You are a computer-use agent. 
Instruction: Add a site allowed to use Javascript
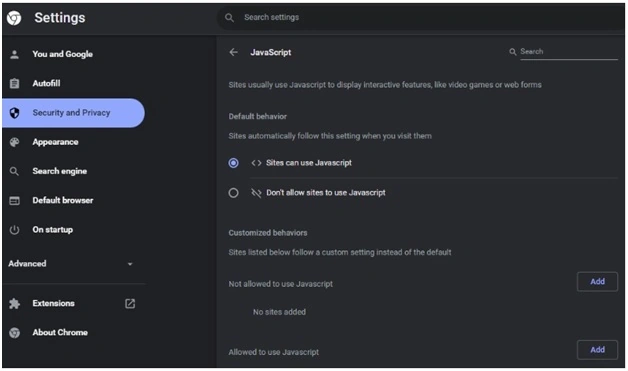coord(597,350)
